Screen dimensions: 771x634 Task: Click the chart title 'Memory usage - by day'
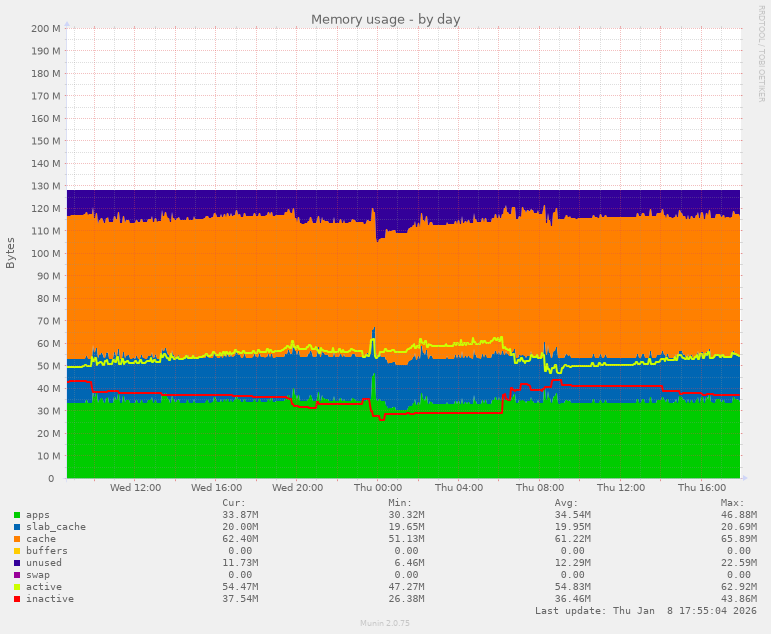point(386,19)
